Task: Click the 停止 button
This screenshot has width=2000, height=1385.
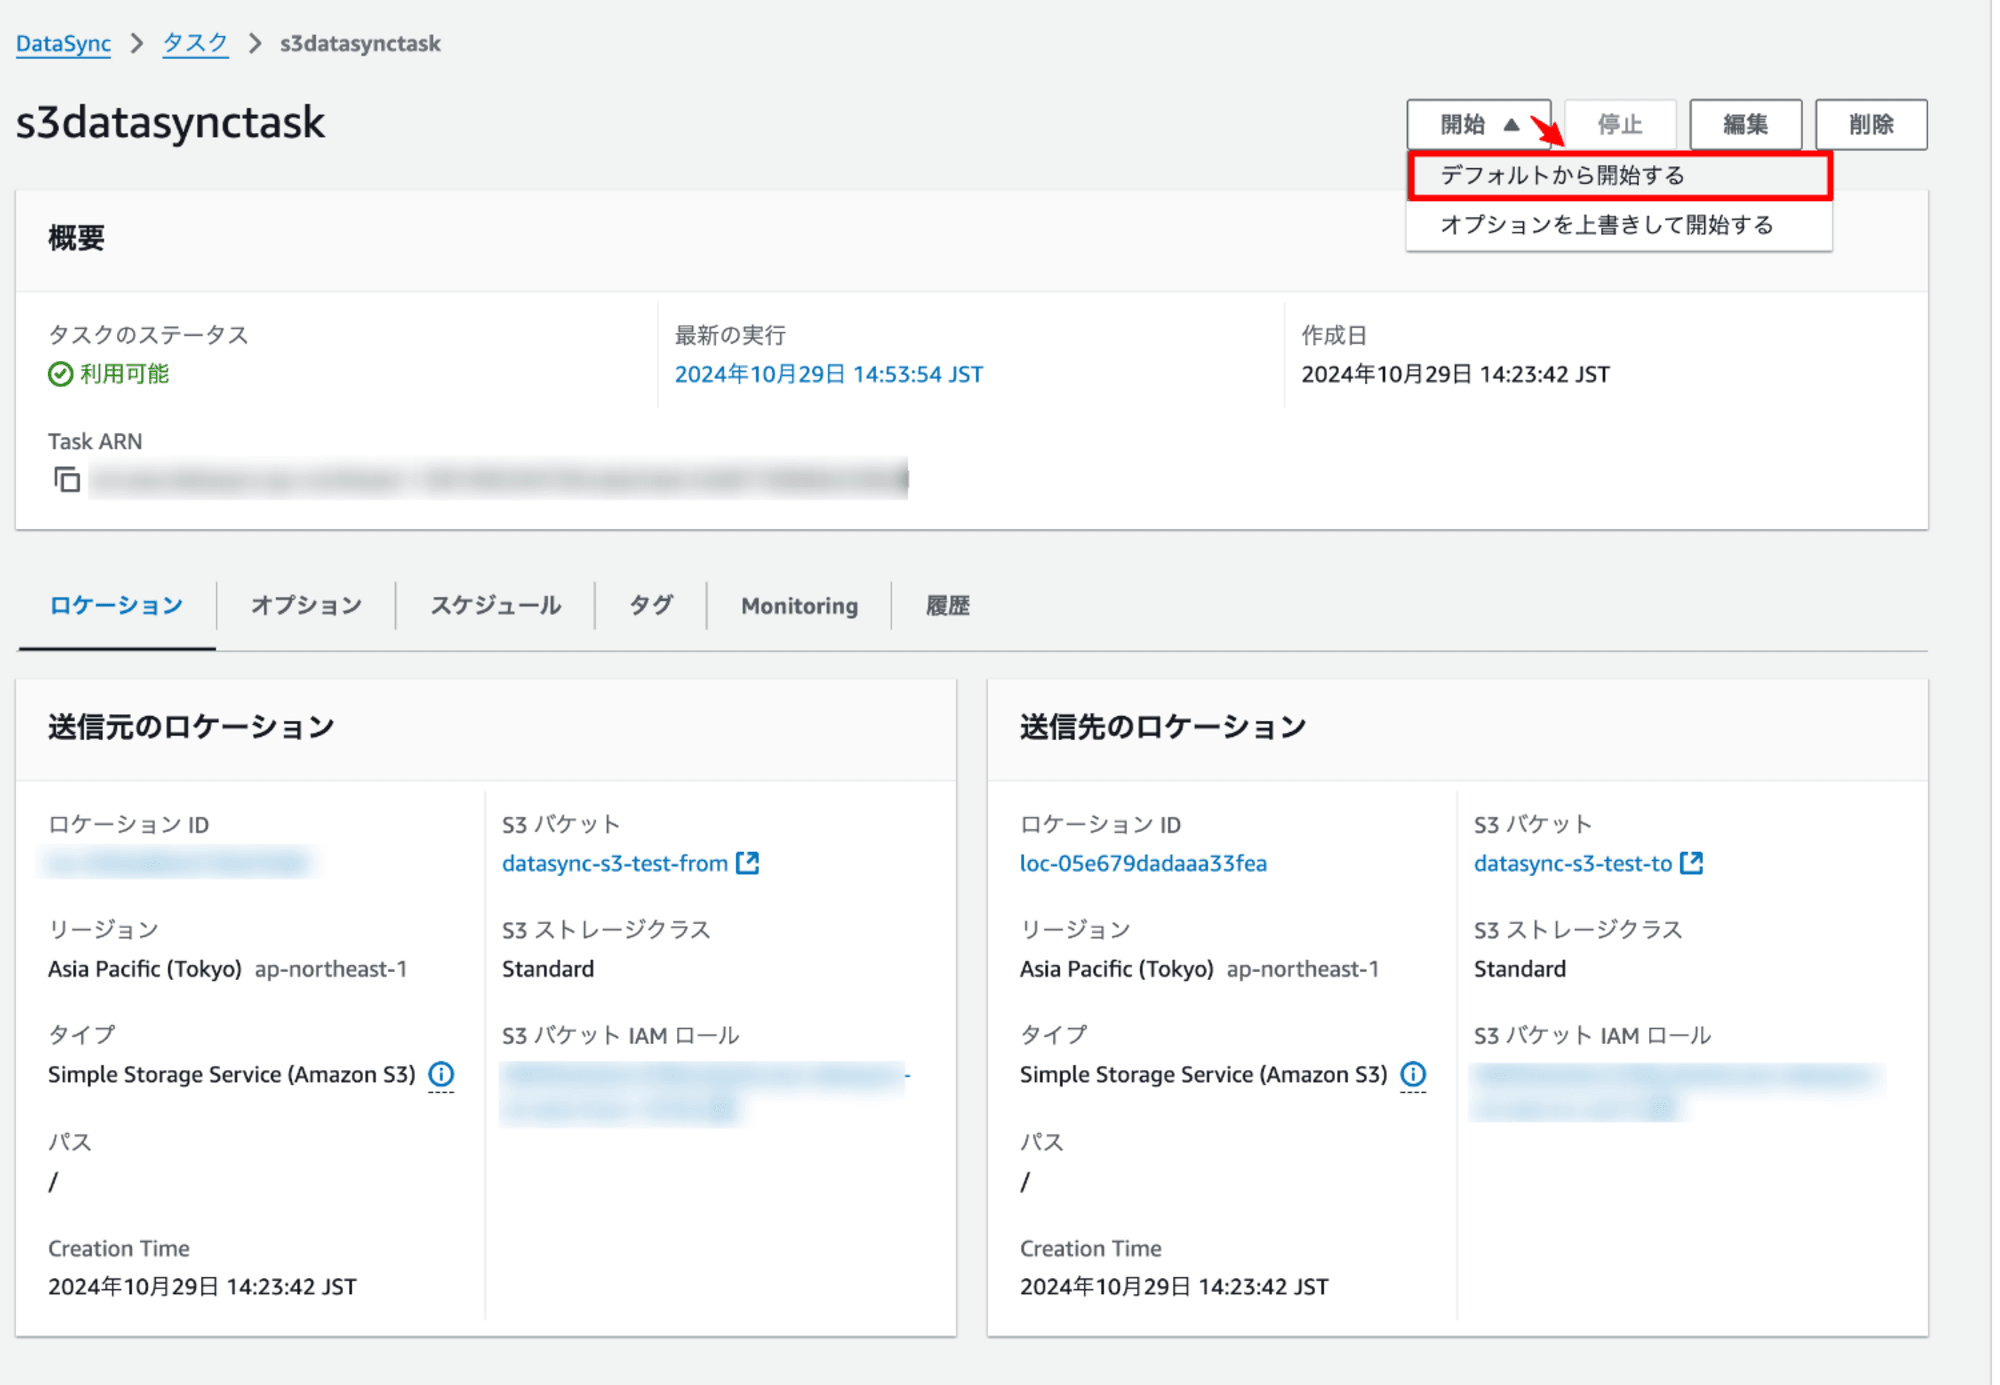Action: point(1620,124)
